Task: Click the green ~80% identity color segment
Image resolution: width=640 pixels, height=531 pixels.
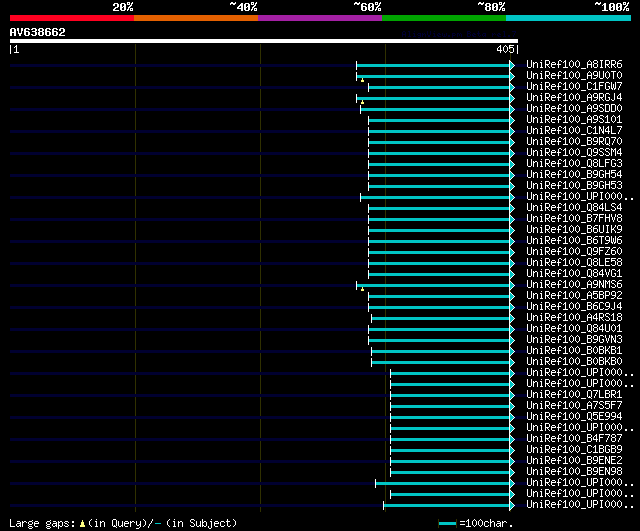Action: pyautogui.click(x=444, y=18)
